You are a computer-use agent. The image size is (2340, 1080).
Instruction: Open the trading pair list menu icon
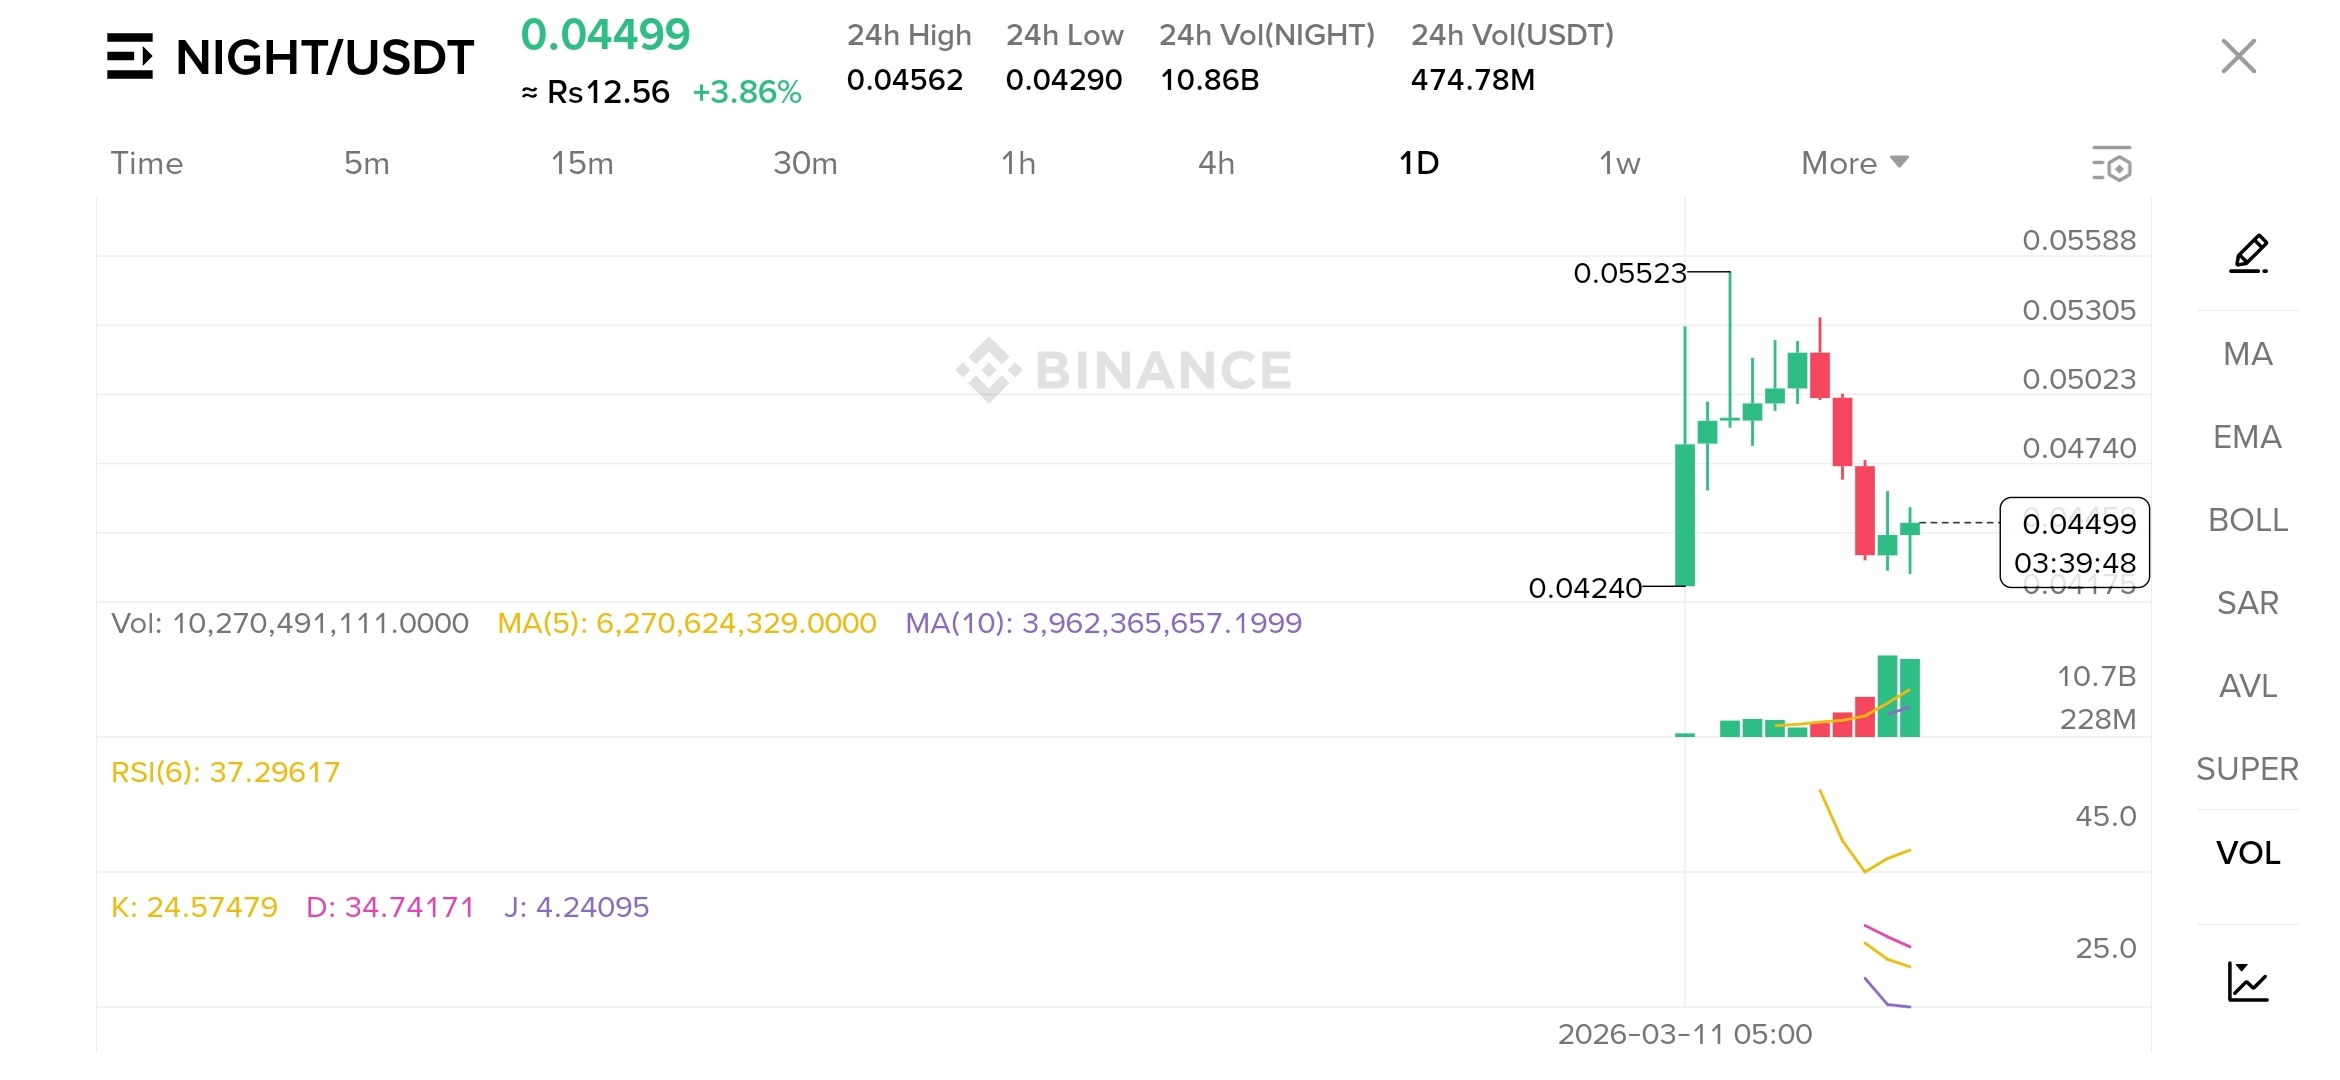tap(130, 56)
